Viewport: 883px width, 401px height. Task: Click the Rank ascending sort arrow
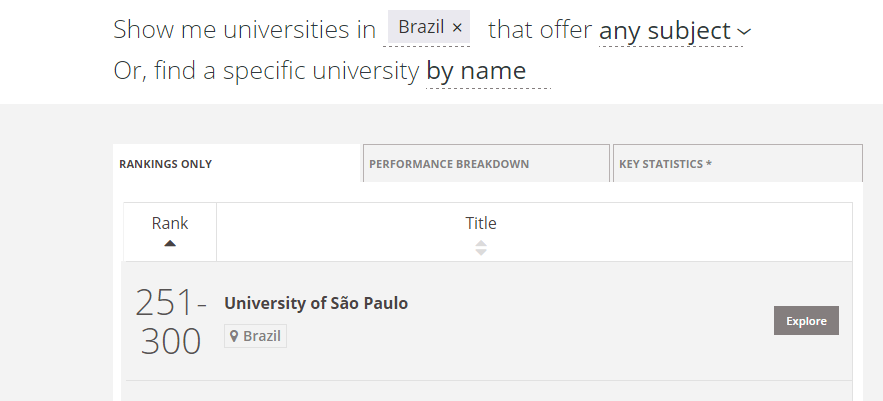(x=170, y=243)
